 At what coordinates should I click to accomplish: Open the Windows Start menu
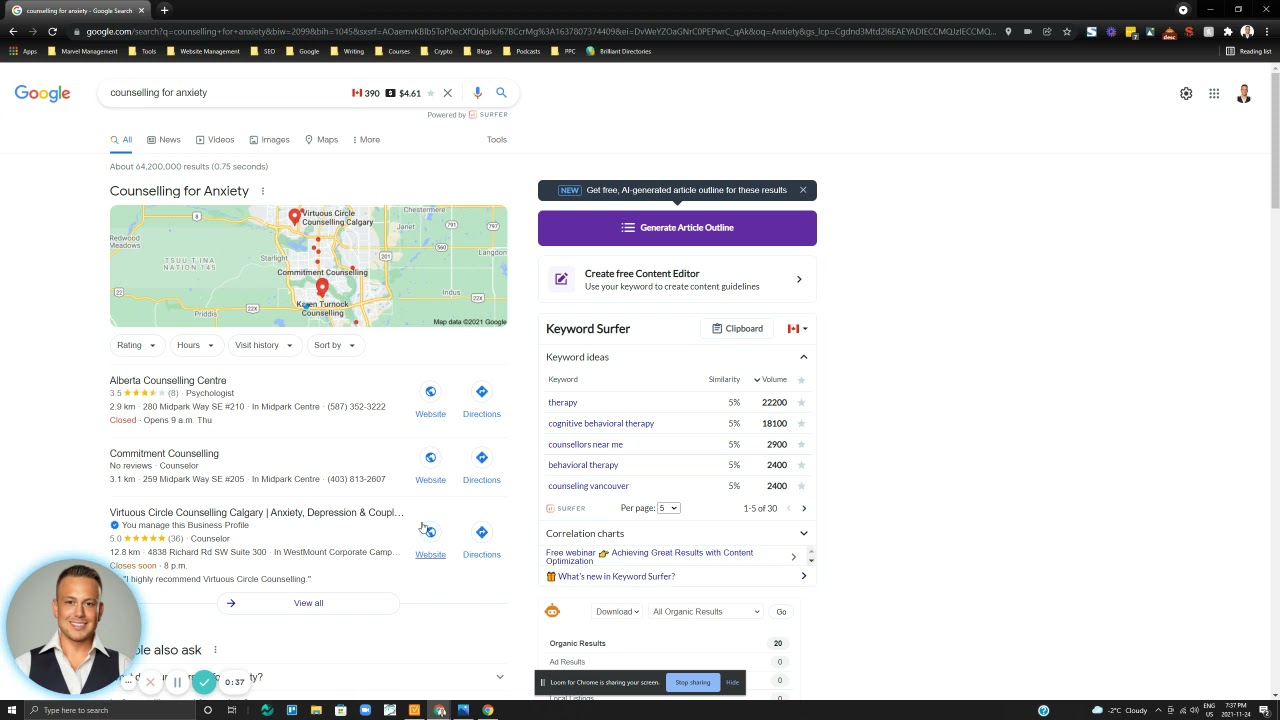pyautogui.click(x=11, y=710)
